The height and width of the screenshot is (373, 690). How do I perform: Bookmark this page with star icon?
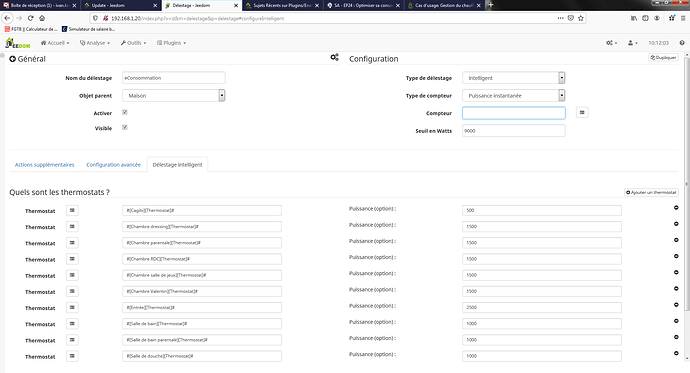click(x=580, y=18)
